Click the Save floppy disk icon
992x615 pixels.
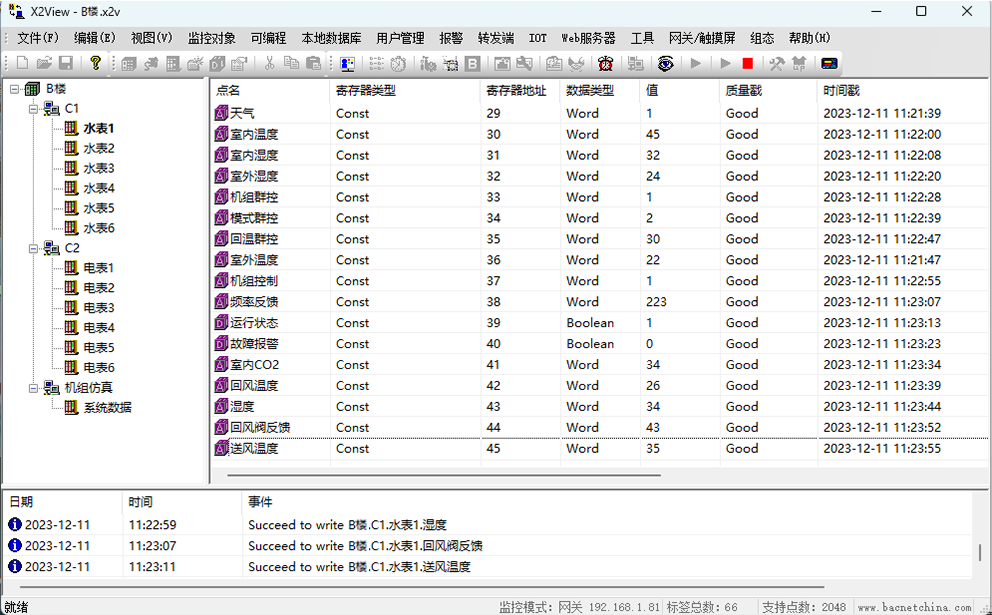(x=65, y=63)
